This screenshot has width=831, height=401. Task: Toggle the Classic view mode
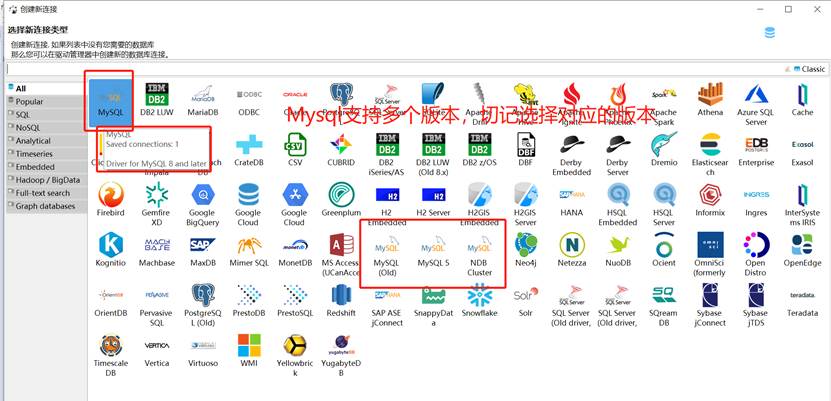pyautogui.click(x=809, y=69)
